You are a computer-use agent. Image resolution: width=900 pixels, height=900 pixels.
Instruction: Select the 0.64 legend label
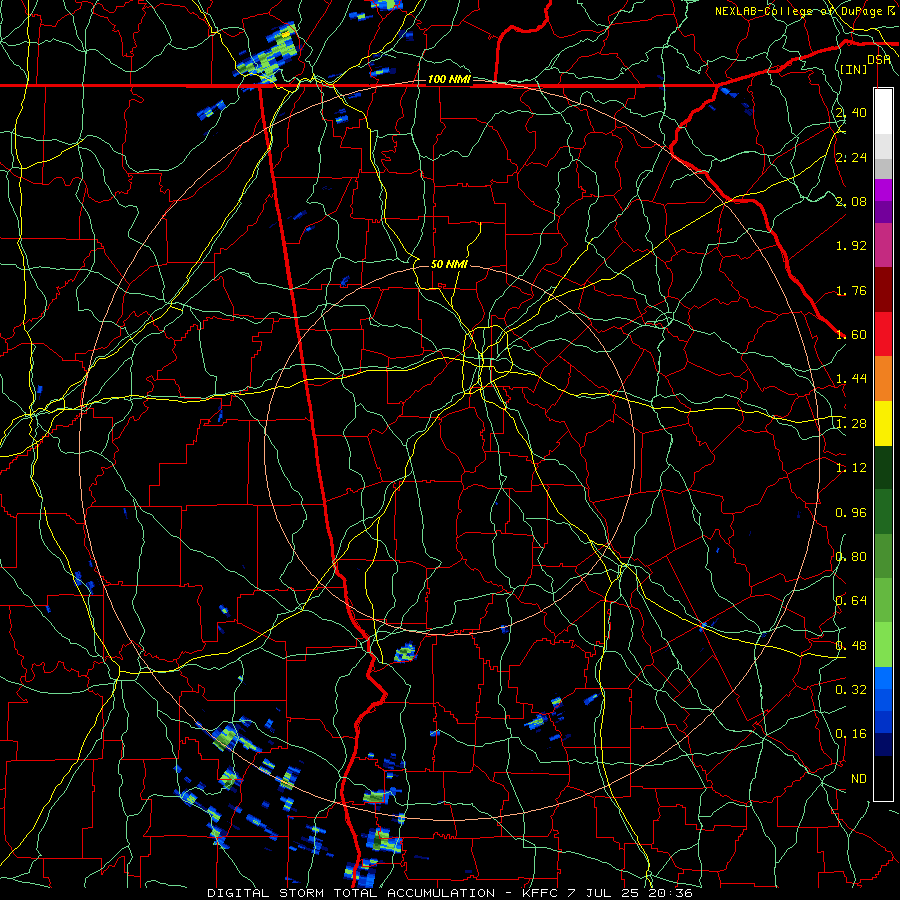(x=851, y=601)
